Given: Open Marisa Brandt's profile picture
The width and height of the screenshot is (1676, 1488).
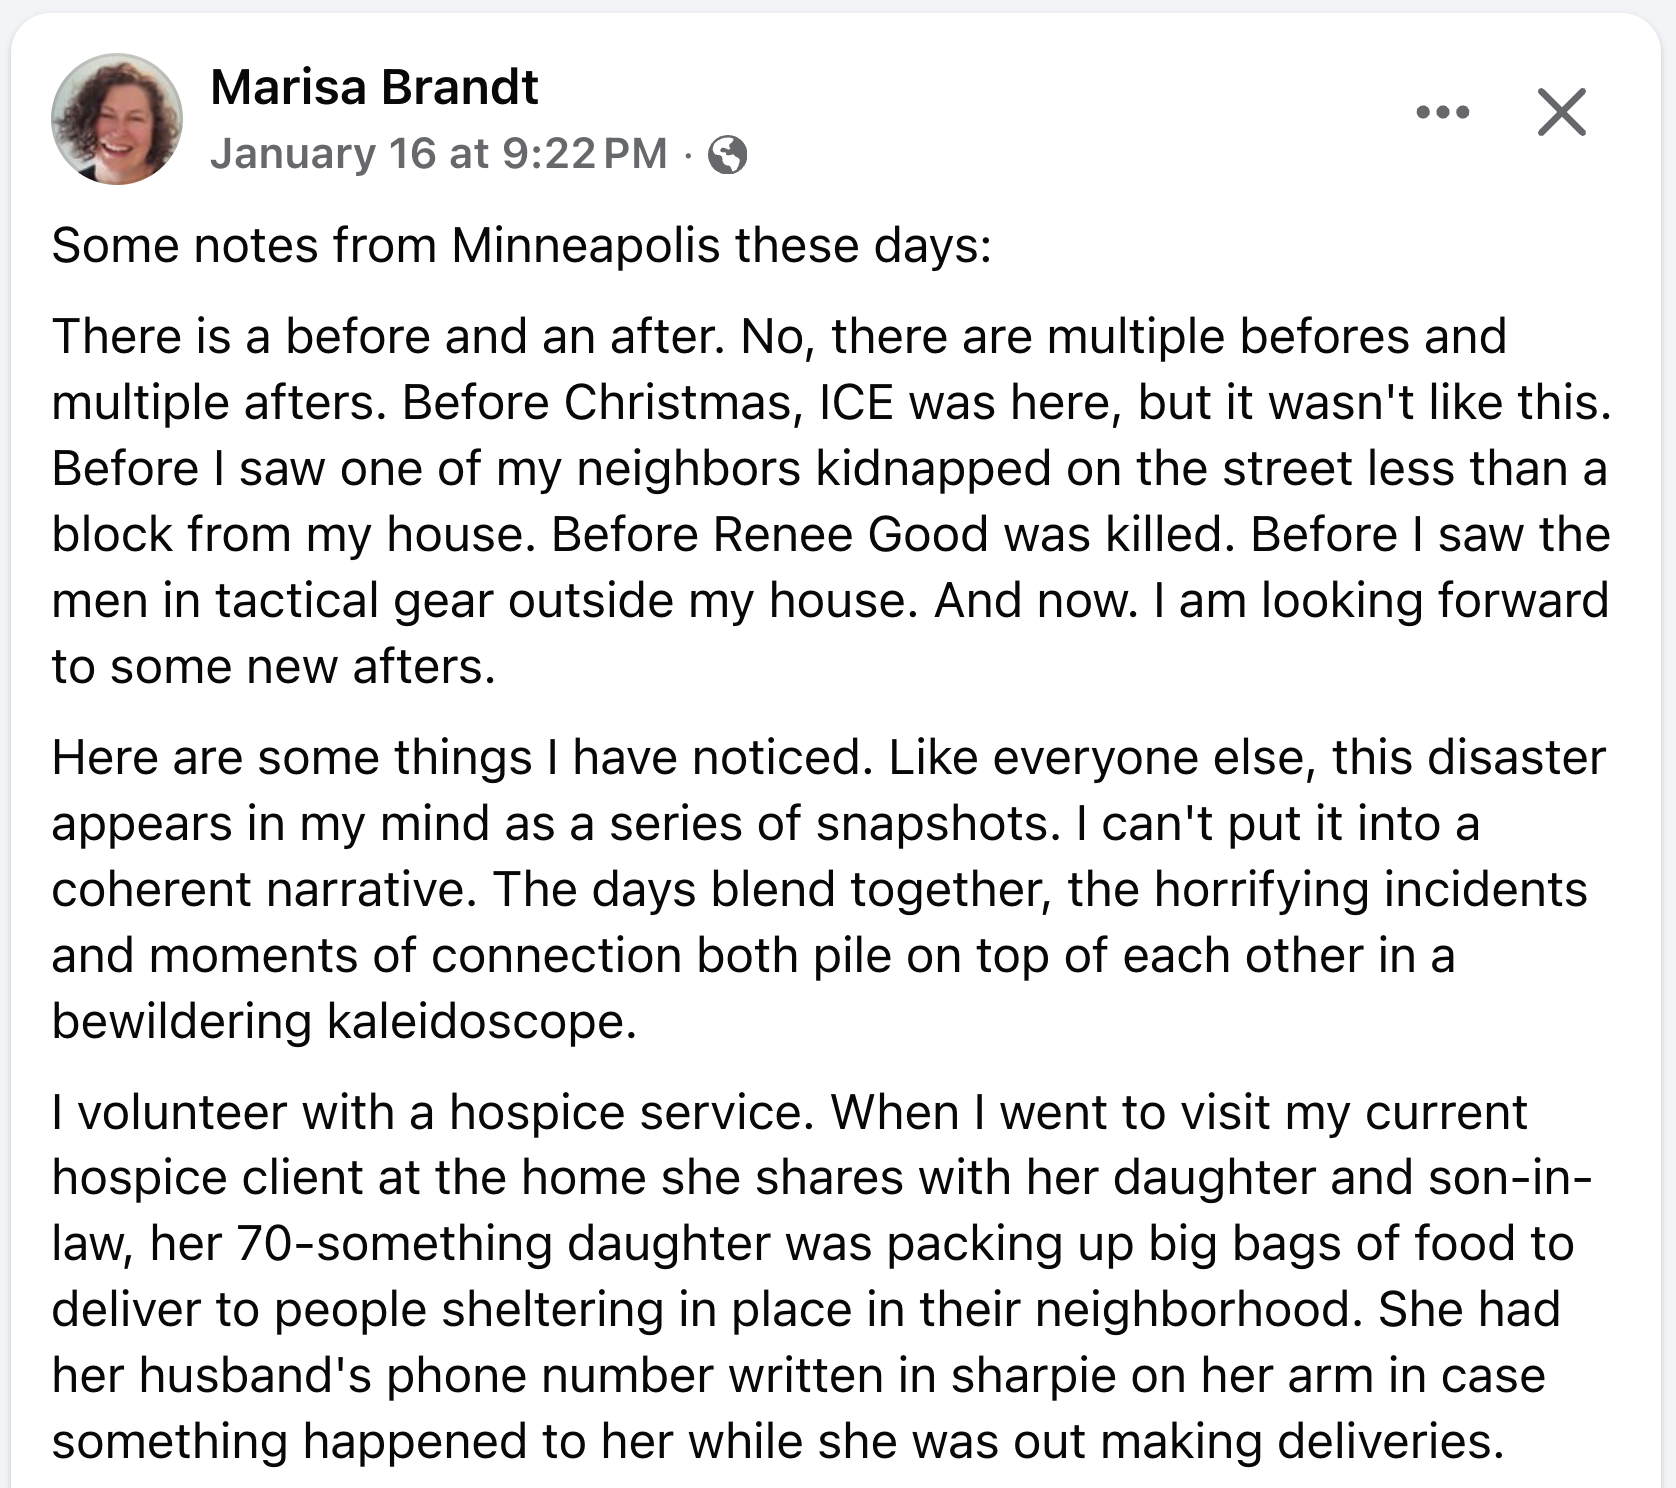Looking at the screenshot, I should [117, 119].
